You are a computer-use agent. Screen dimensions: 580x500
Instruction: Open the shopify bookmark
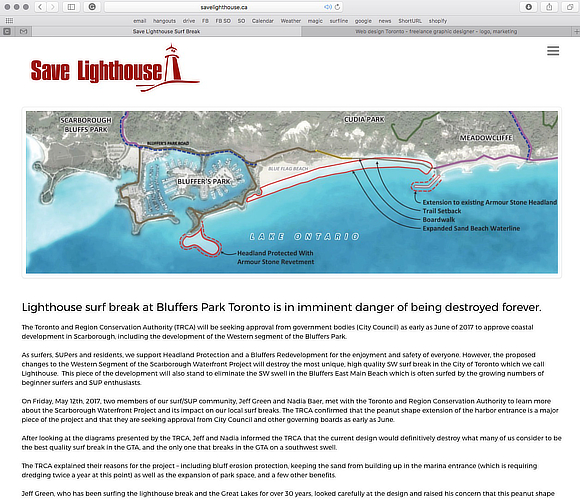438,21
